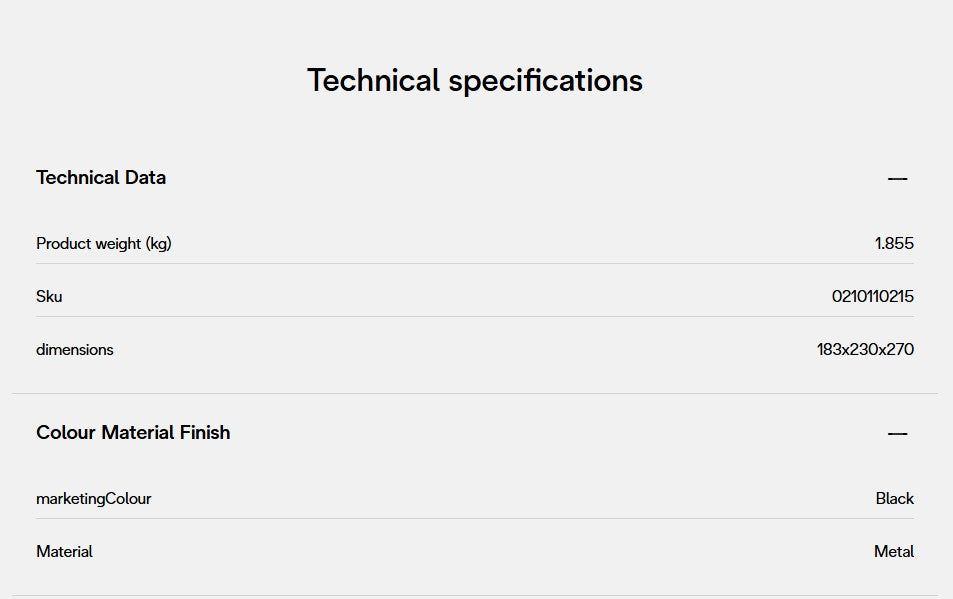Click the divider line below Product weight row
Viewport: 953px width, 599px height.
[x=475, y=264]
